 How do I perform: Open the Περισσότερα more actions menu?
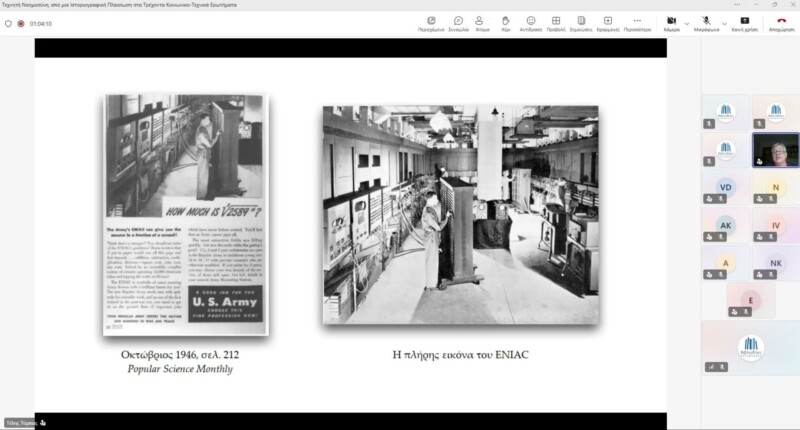coord(637,23)
